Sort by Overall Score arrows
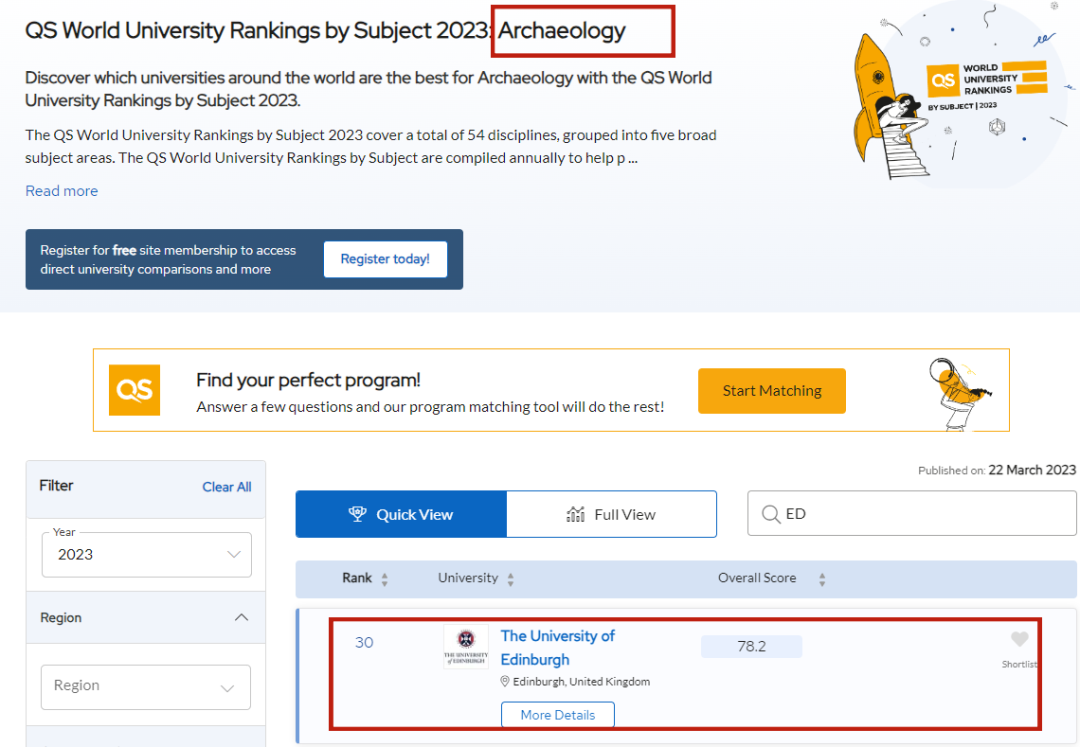 coord(822,580)
